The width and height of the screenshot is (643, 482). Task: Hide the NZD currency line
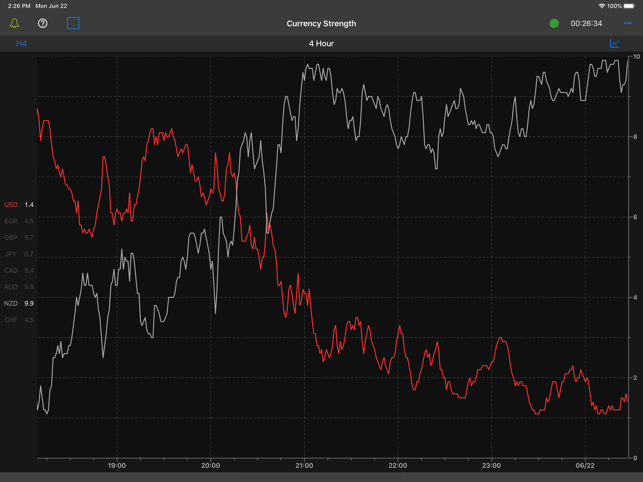[18, 303]
